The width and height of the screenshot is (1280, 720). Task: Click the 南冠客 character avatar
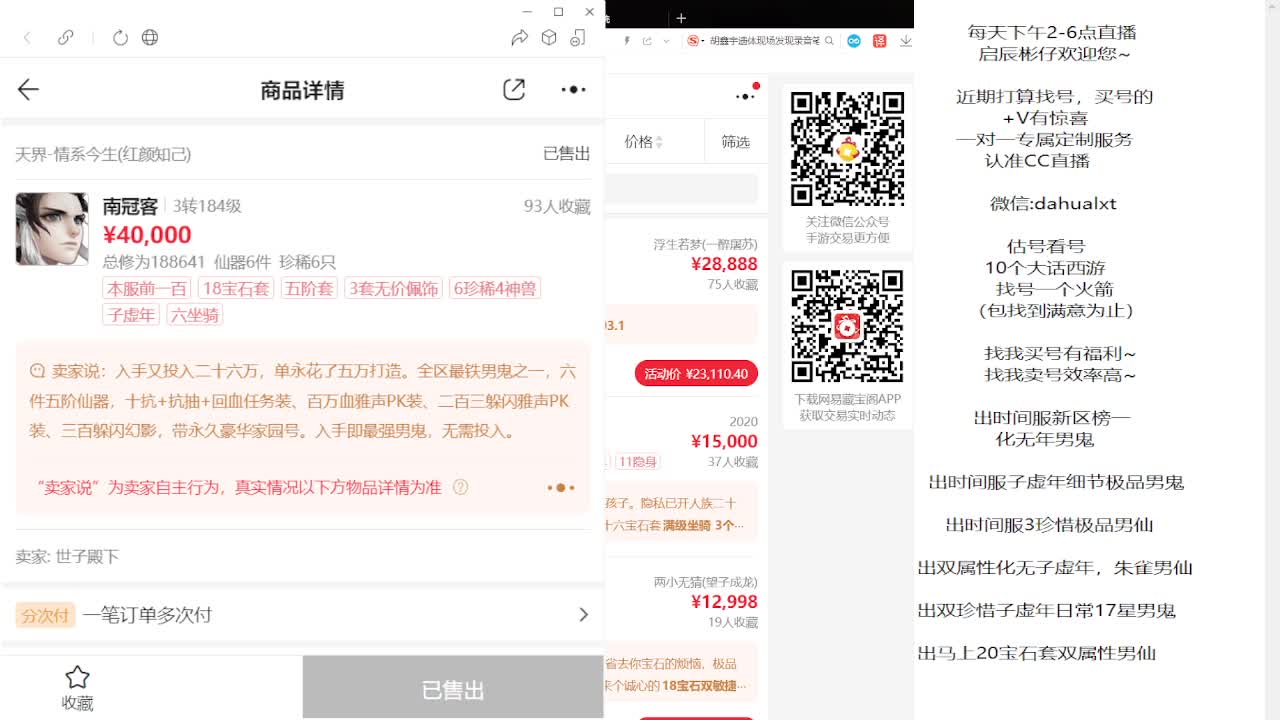52,229
